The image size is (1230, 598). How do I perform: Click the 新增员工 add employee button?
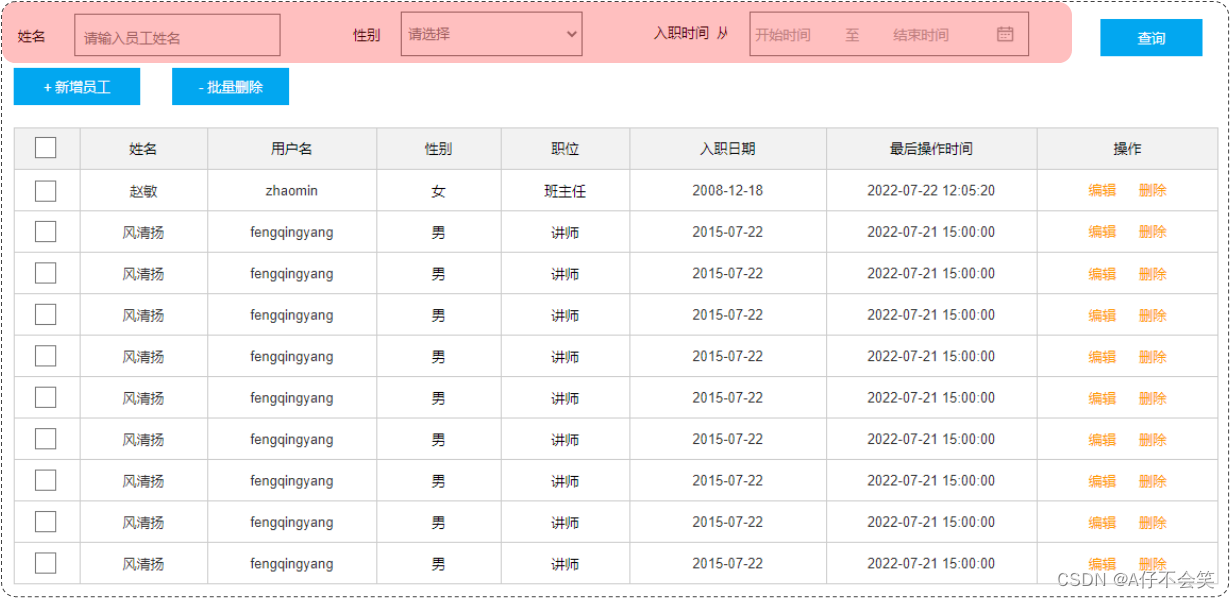coord(76,86)
